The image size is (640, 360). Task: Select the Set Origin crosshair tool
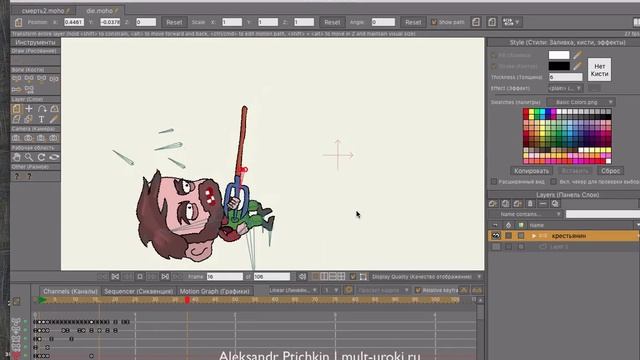coord(29,109)
